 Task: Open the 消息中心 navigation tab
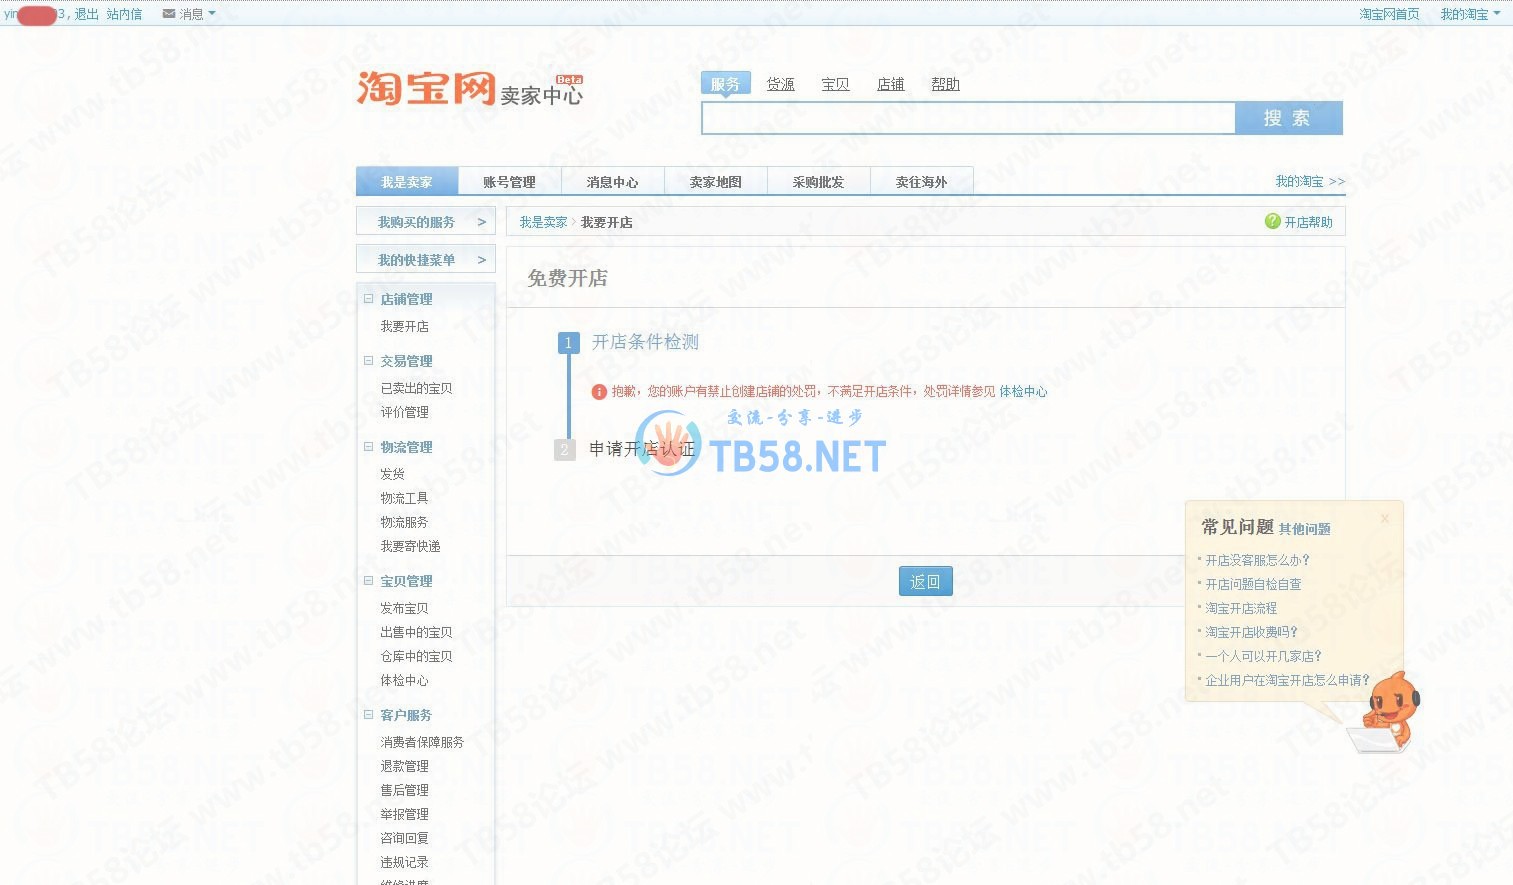(613, 181)
